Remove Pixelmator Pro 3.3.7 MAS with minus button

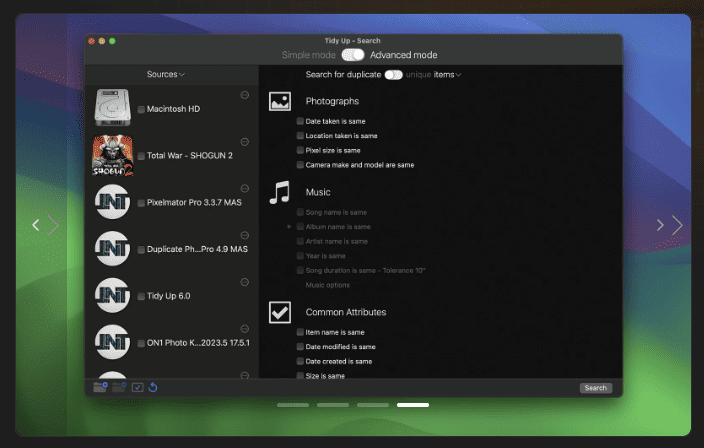click(x=245, y=188)
